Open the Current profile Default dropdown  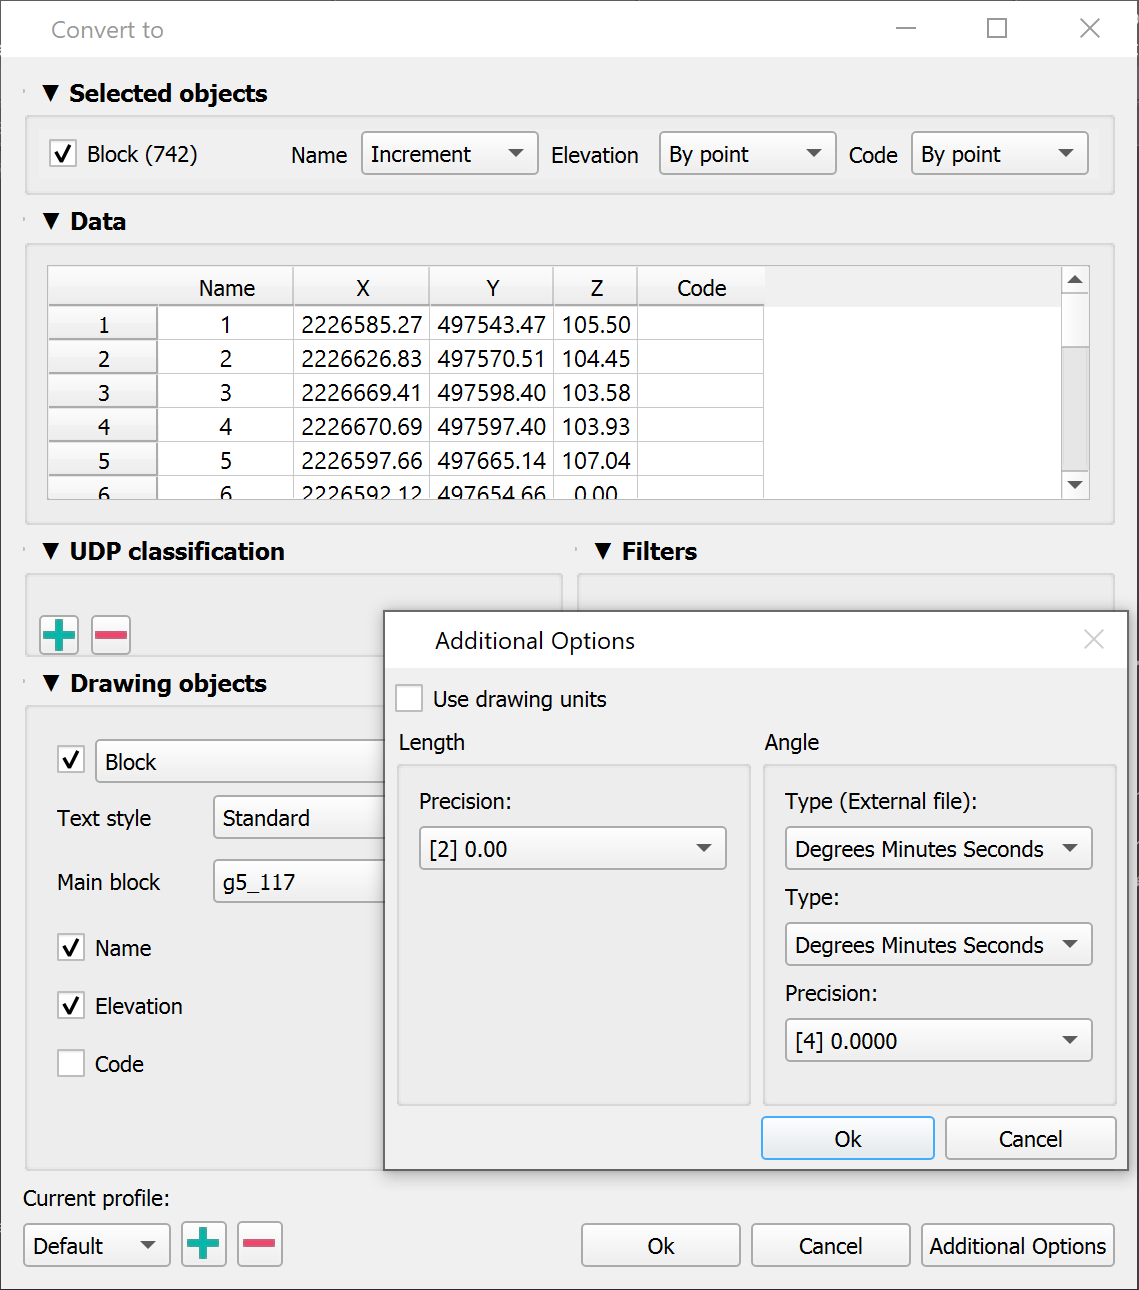(96, 1245)
